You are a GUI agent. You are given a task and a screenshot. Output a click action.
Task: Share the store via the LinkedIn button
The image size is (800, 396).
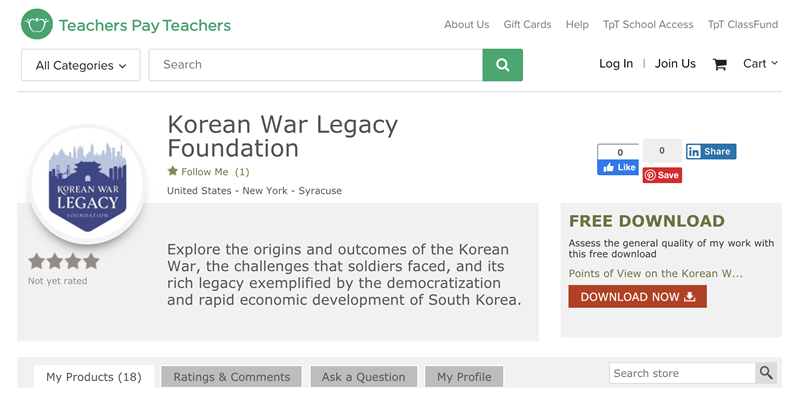[x=711, y=152]
